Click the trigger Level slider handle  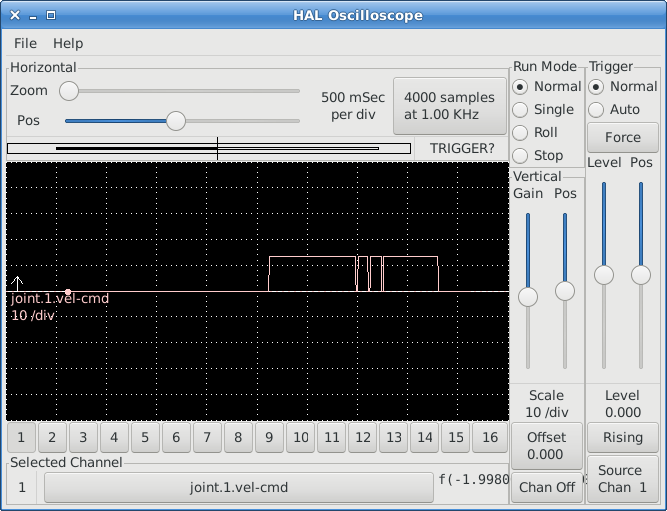(x=604, y=275)
